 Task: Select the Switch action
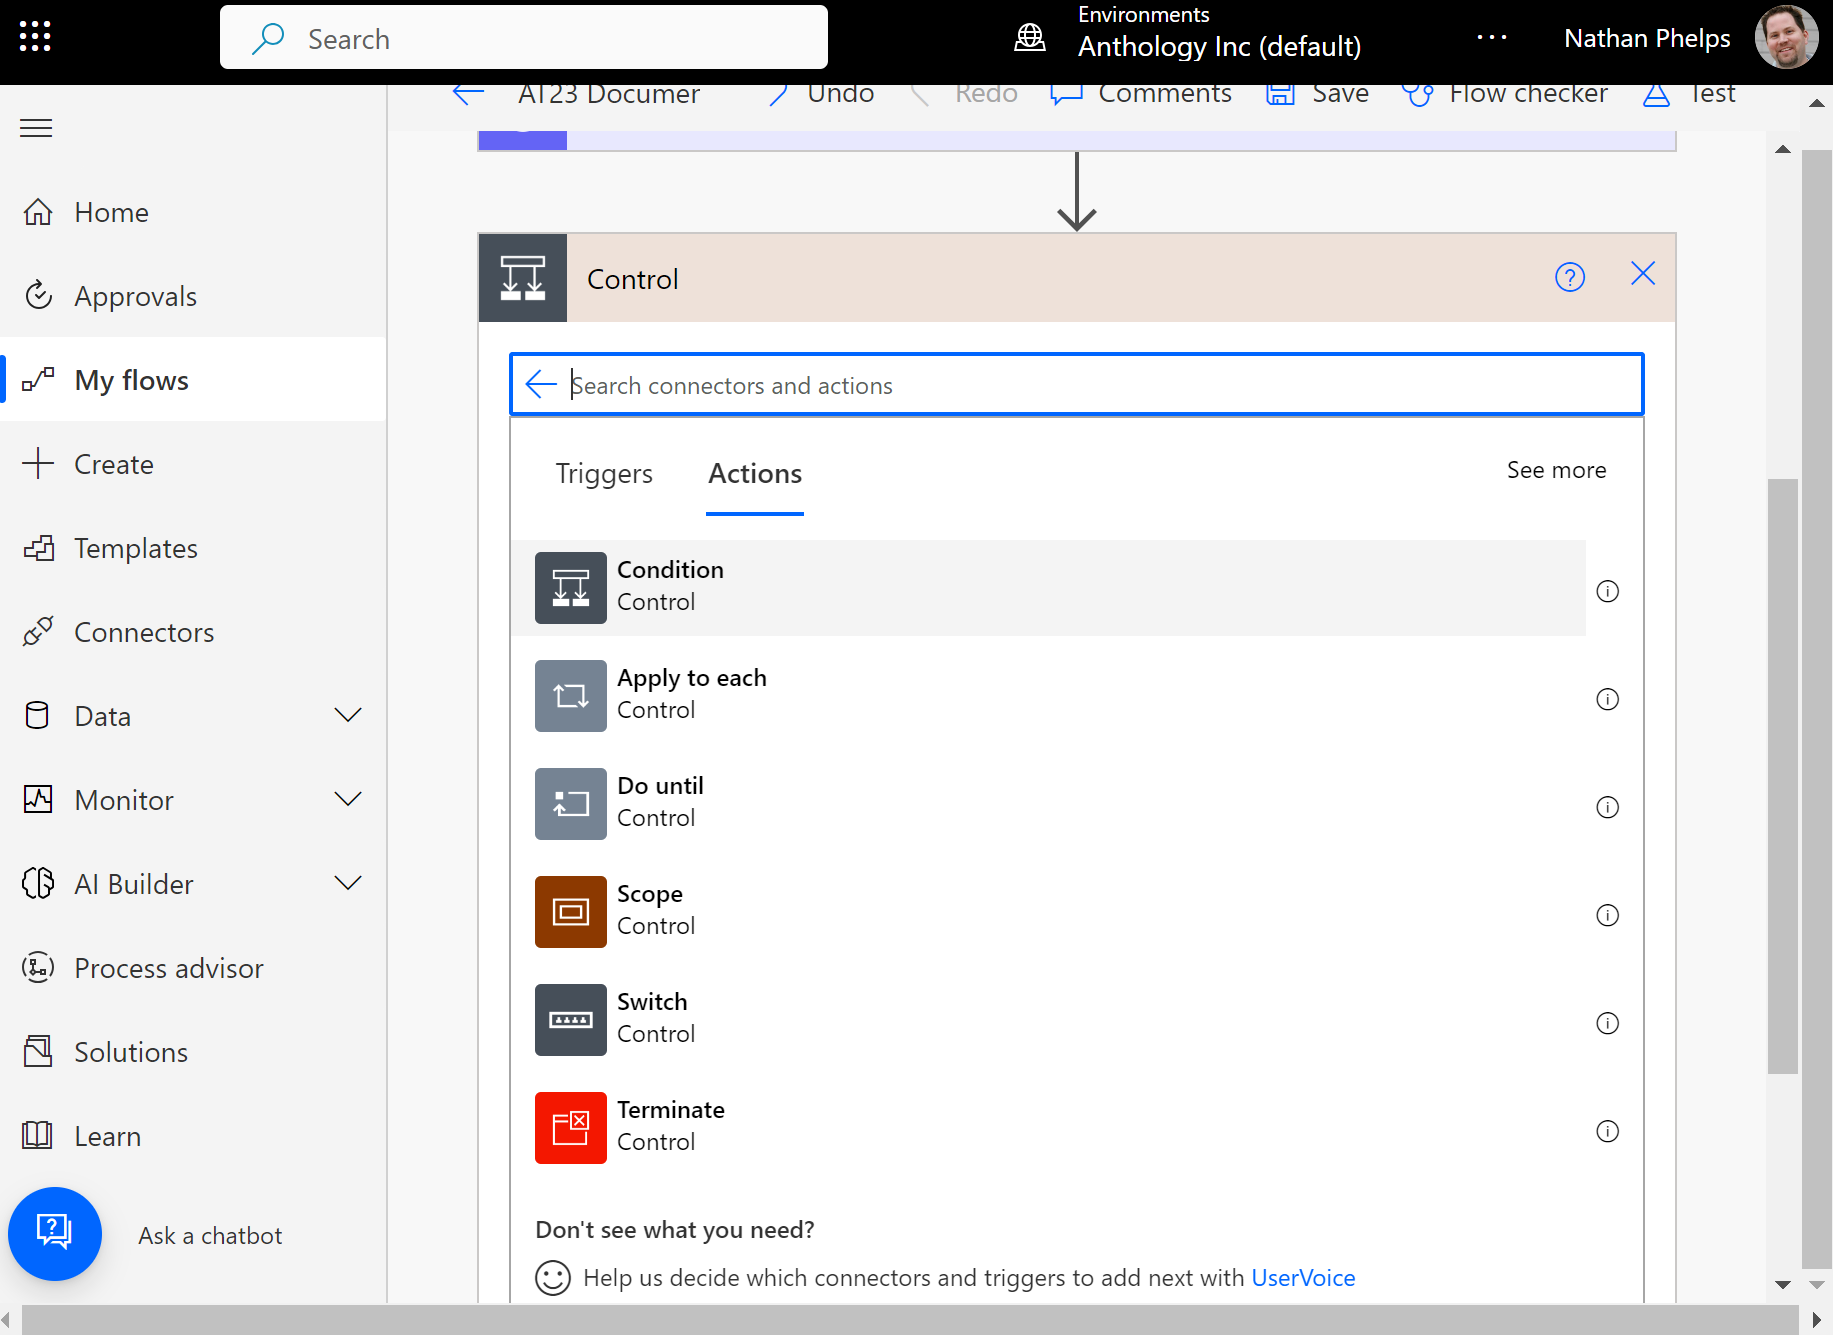1048,1020
